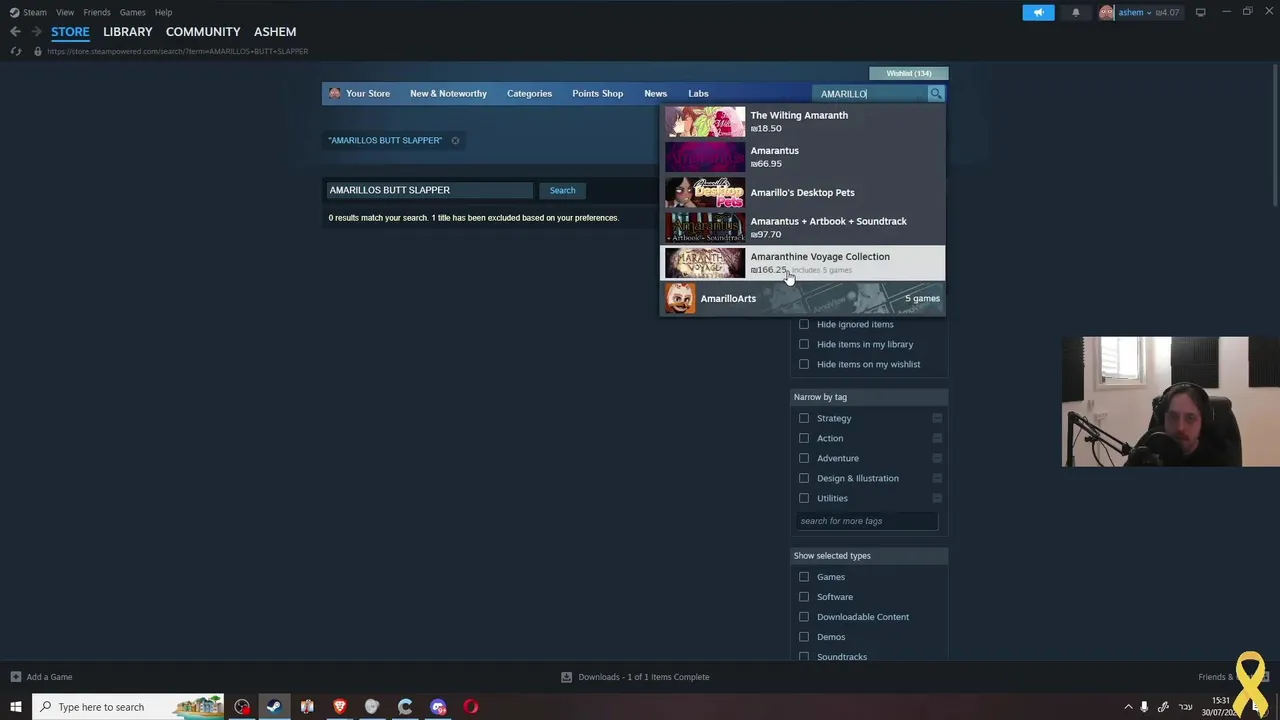The image size is (1280, 720).
Task: Click the search for more tags field
Action: 867,521
